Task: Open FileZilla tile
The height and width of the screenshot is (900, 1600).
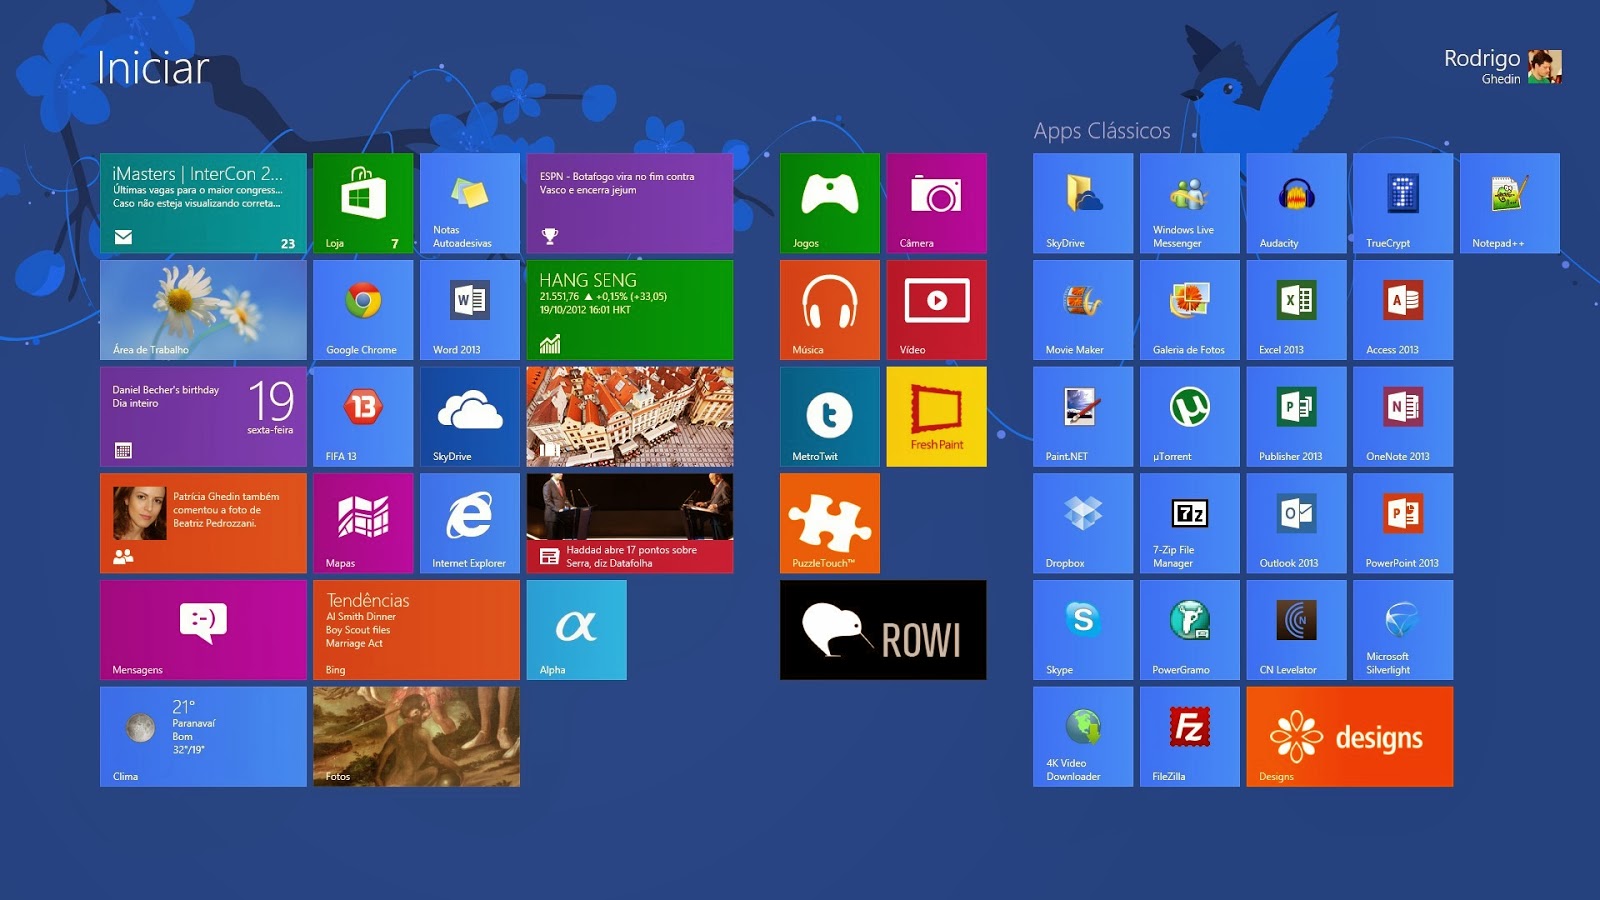Action: point(1190,737)
